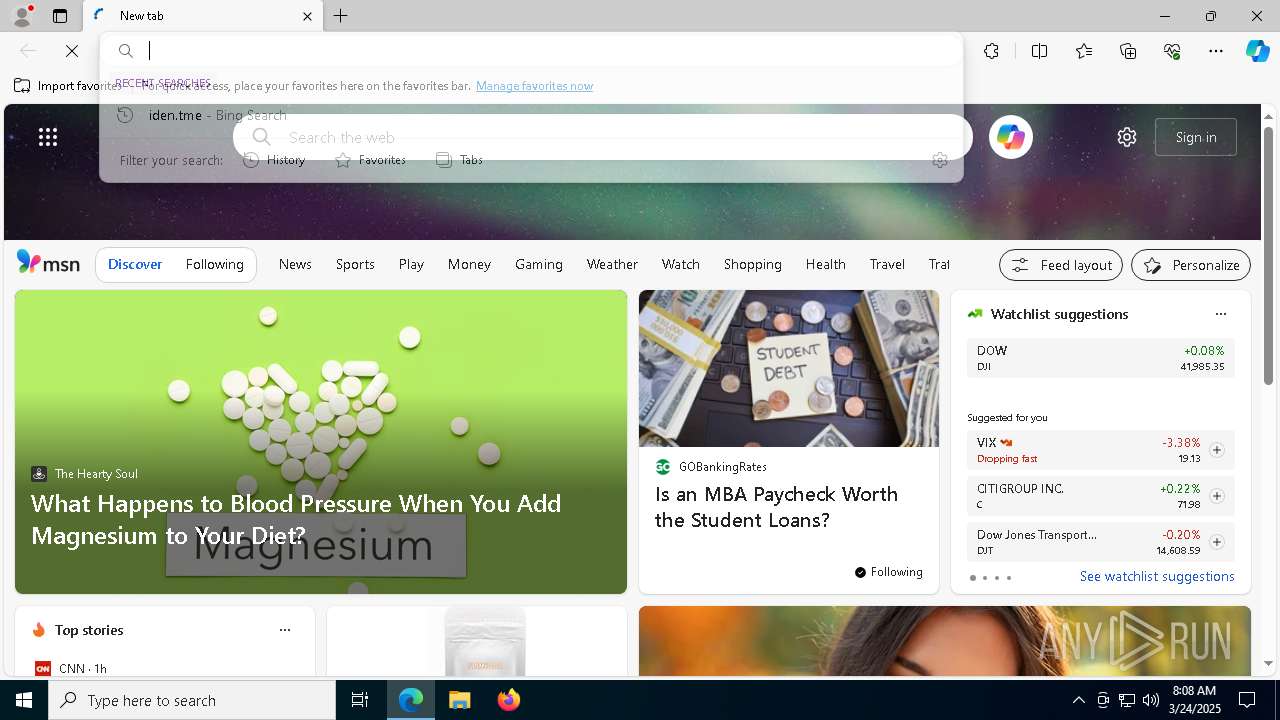Open Watchlist suggestions more options

pos(1220,314)
